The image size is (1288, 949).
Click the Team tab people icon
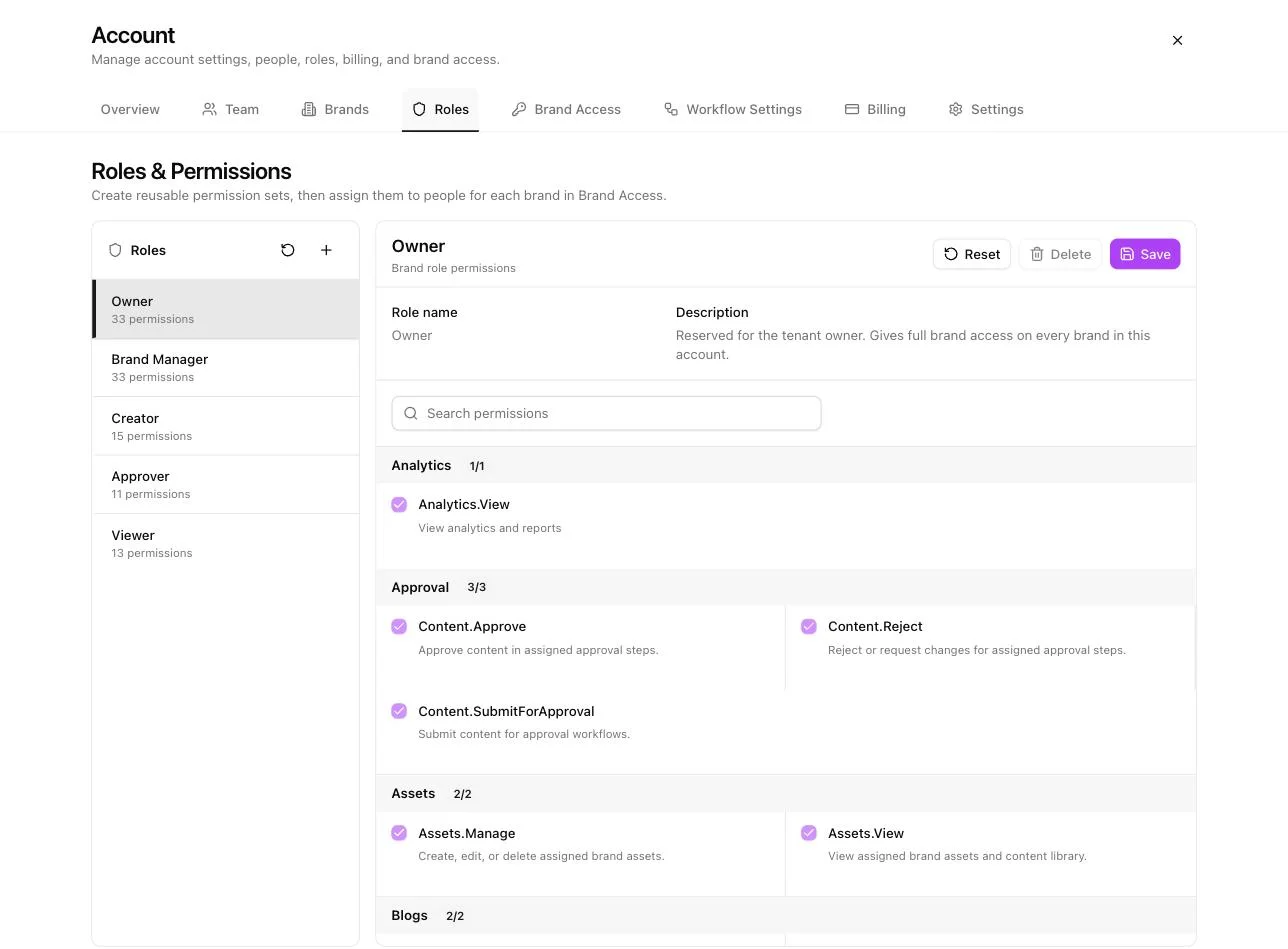coord(209,109)
